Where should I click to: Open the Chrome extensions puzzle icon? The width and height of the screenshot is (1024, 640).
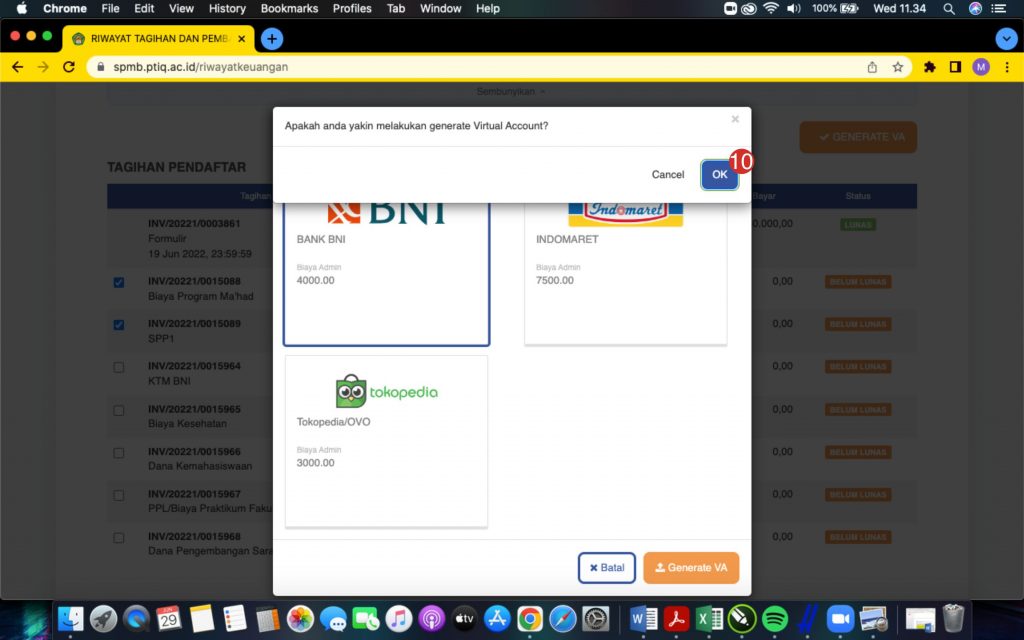(929, 67)
